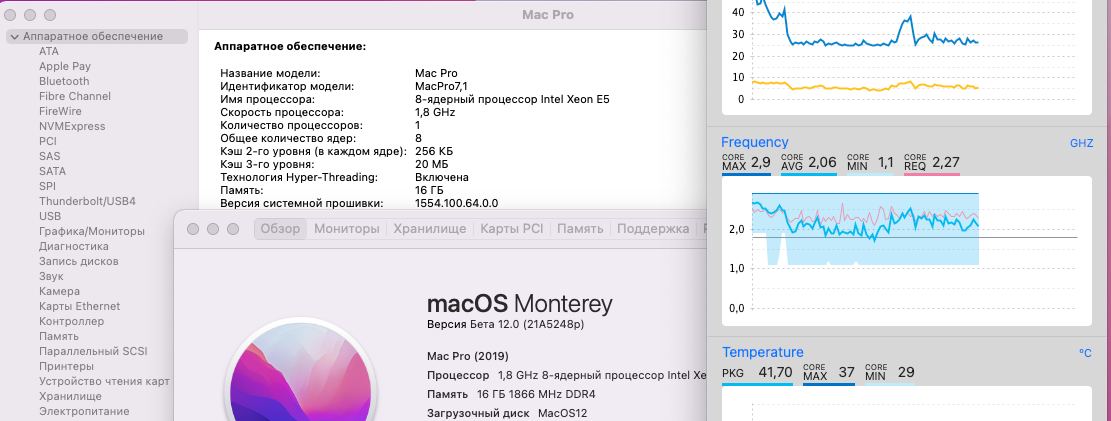The image size is (1111, 421).
Task: Select FireWire in the sidebar
Action: click(60, 111)
